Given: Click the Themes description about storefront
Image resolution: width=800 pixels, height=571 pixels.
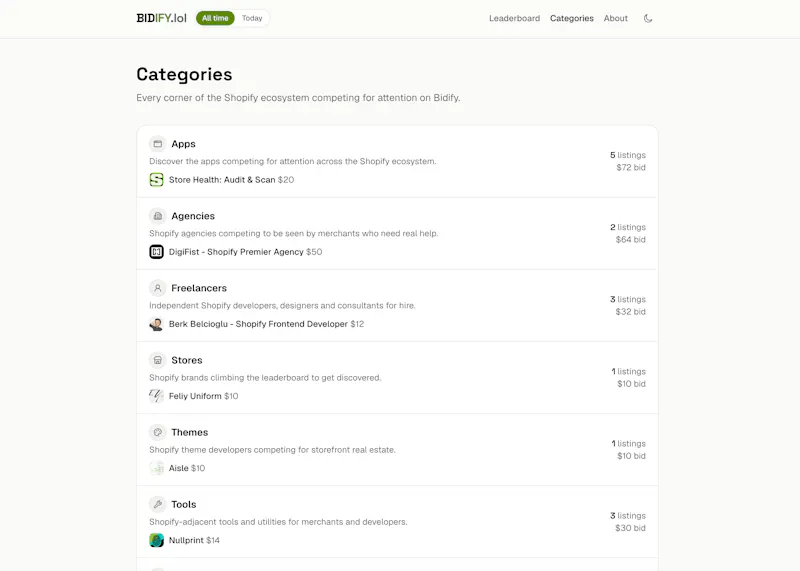Looking at the screenshot, I should pyautogui.click(x=272, y=450).
